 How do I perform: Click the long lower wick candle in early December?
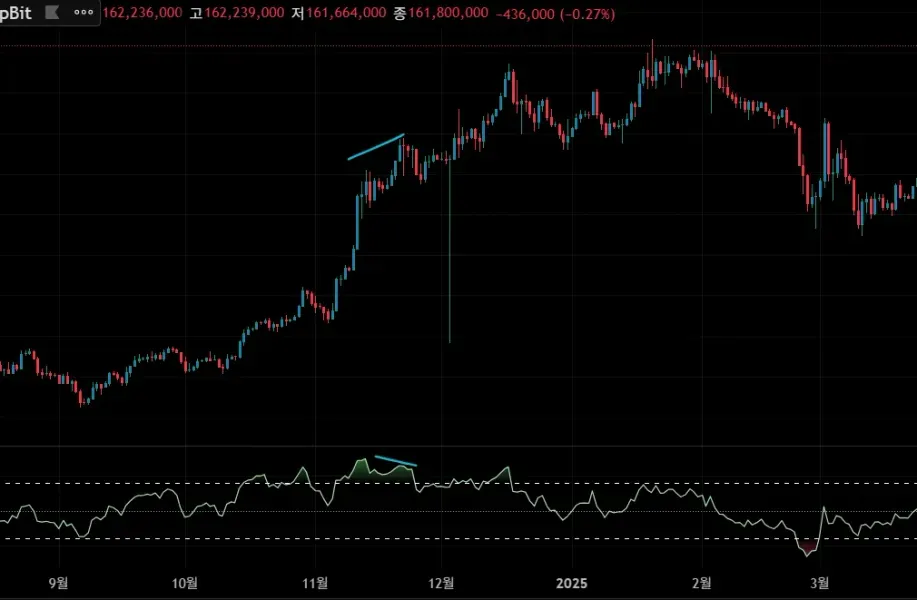450,251
